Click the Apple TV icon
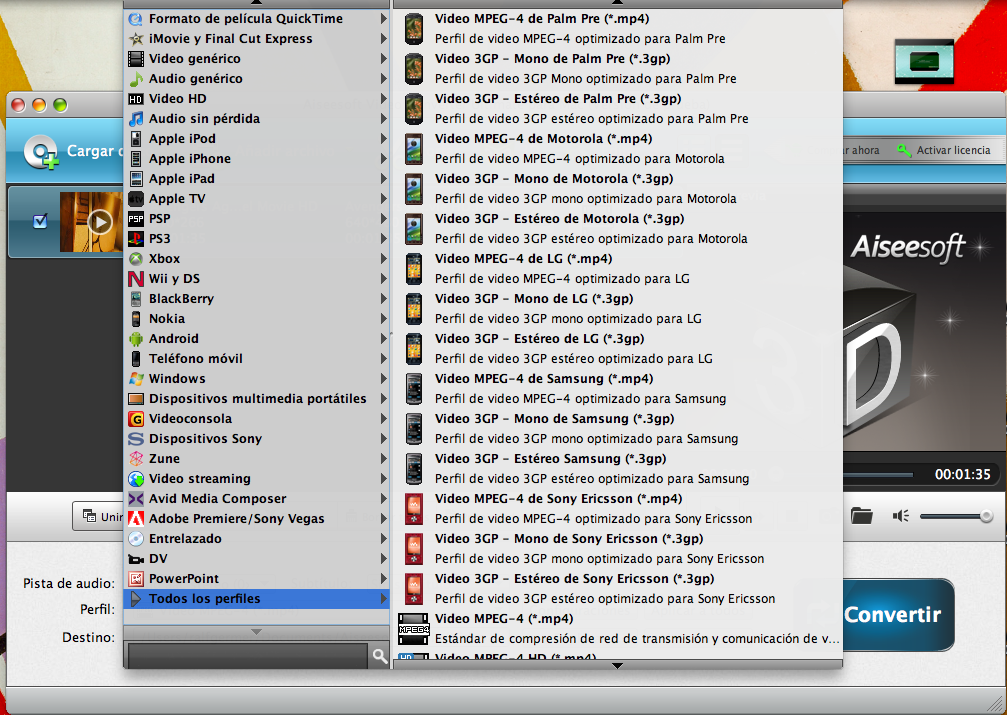 pos(136,199)
